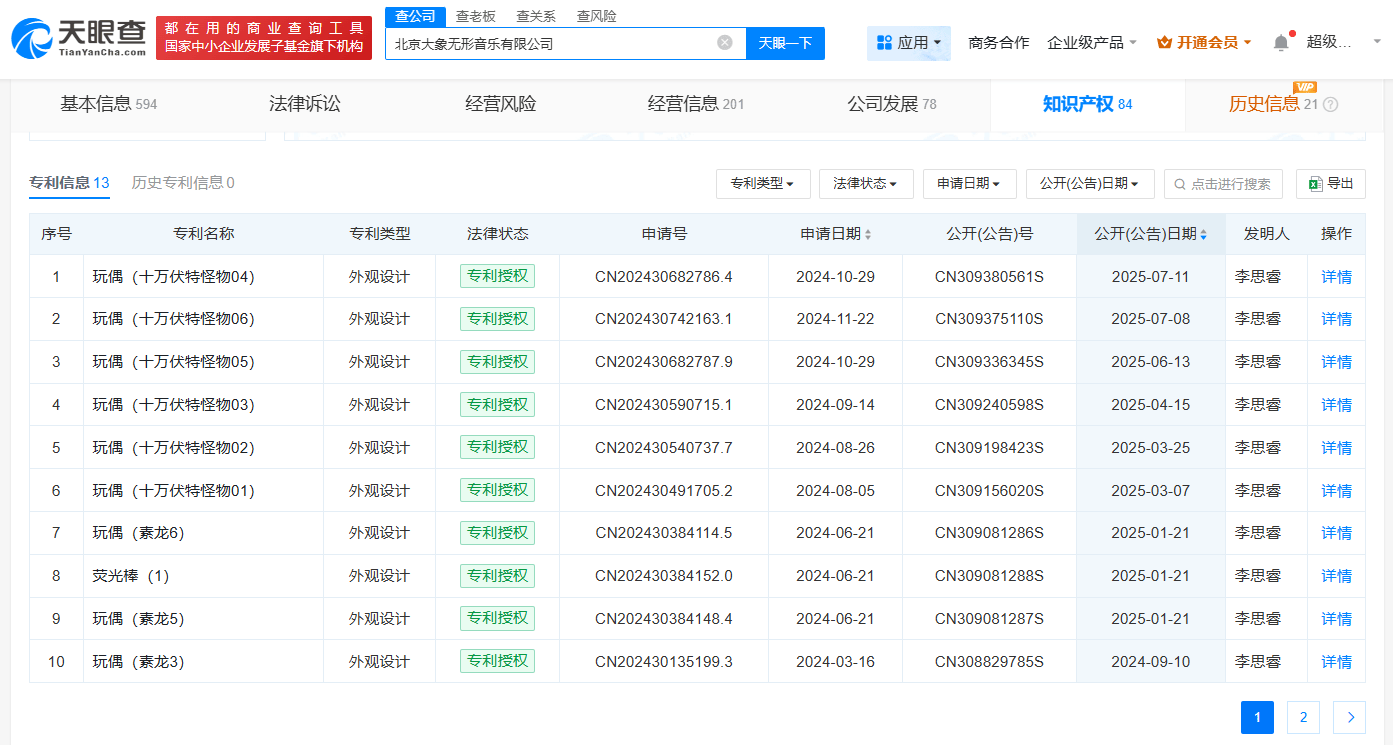This screenshot has height=745, width=1393.
Task: Sort by 公开(公告)日期 column arrows
Action: pyautogui.click(x=1203, y=234)
